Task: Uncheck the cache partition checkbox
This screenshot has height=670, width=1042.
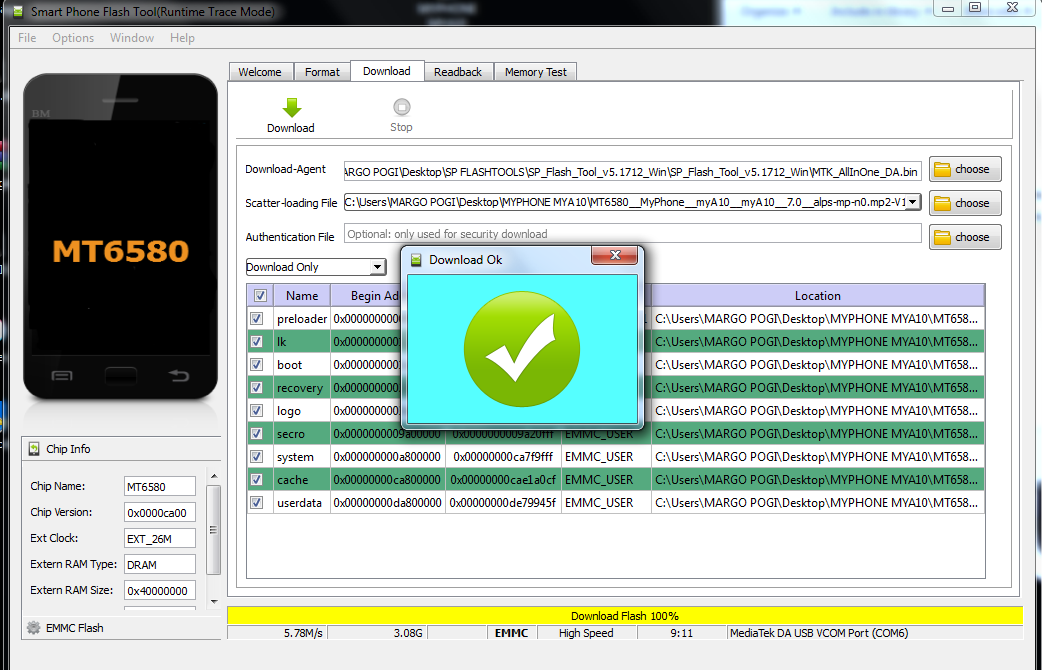Action: tap(257, 479)
